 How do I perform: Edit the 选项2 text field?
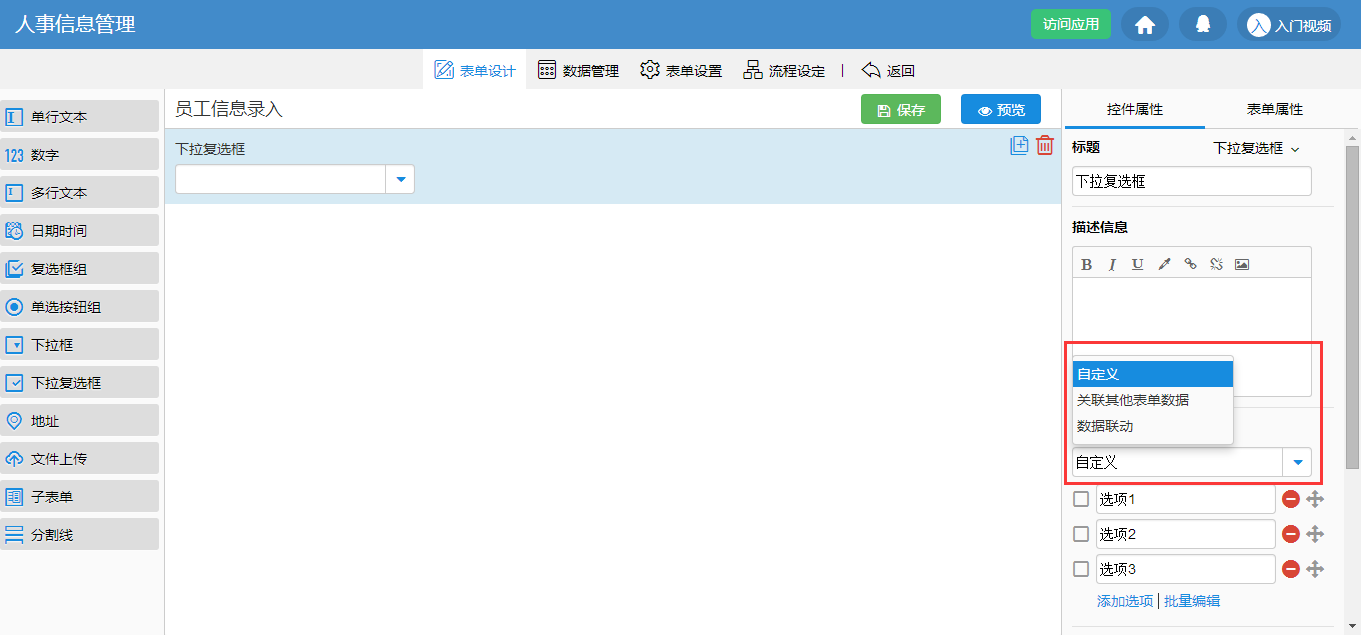(x=1186, y=534)
